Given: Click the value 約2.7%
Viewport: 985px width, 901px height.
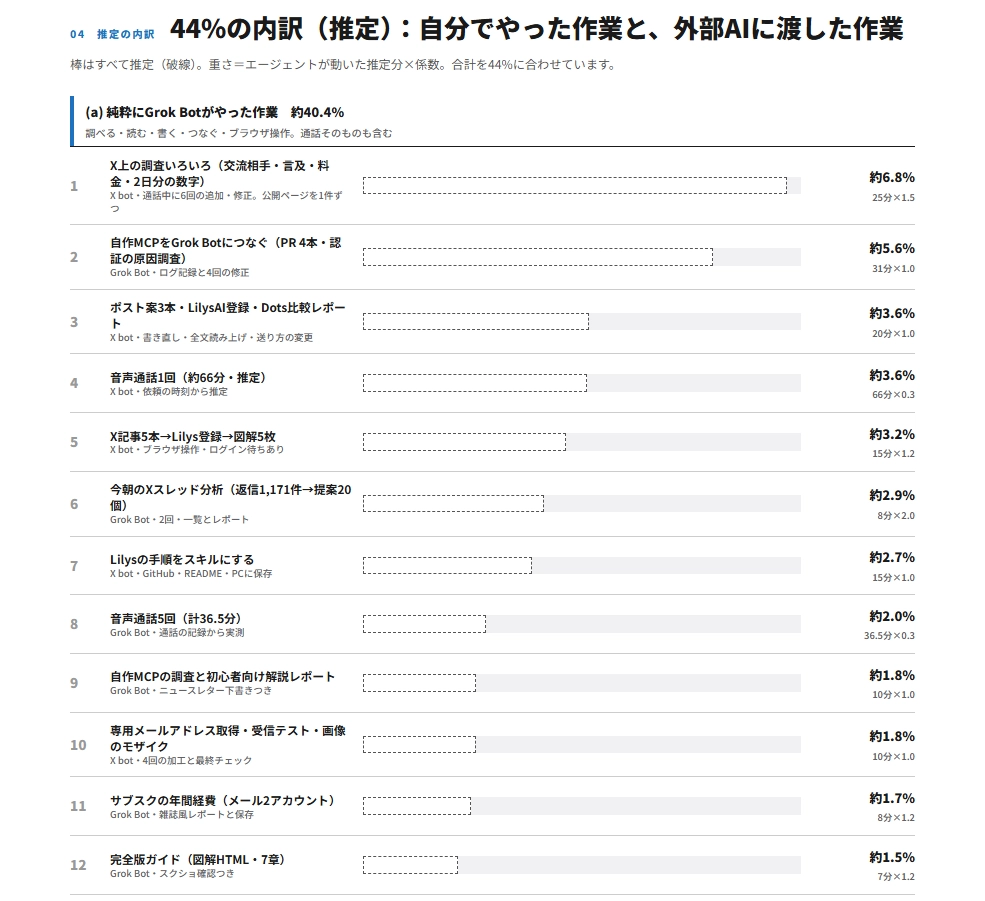Looking at the screenshot, I should [x=892, y=557].
